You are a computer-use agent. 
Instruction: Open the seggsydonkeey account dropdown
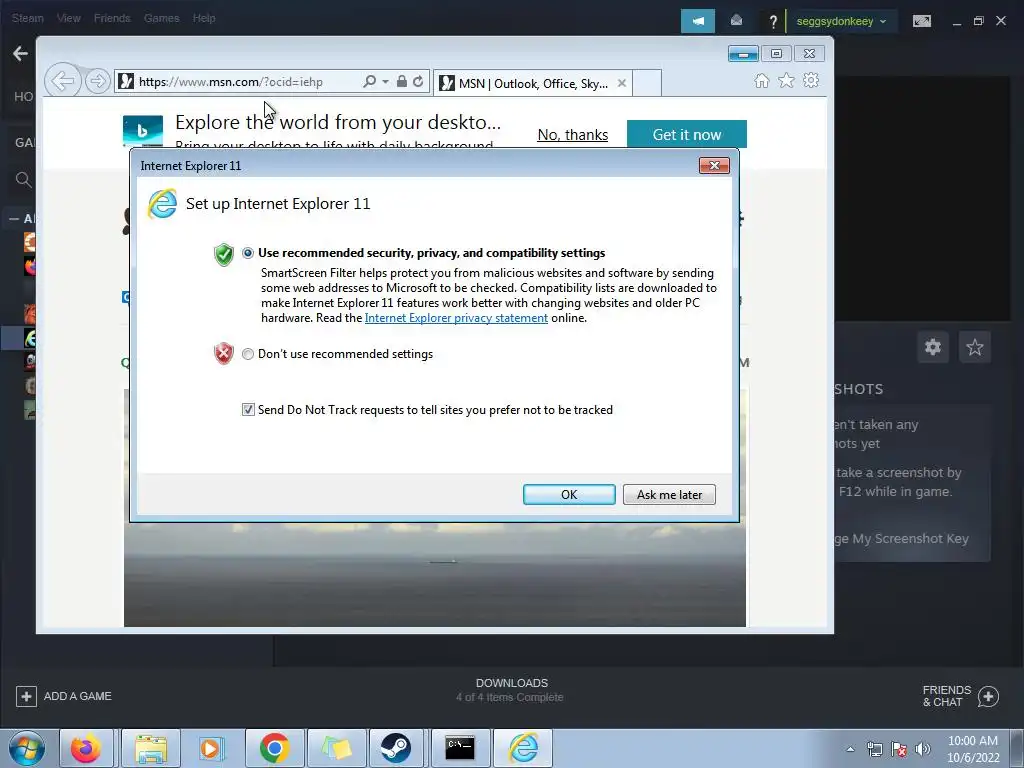coord(841,22)
